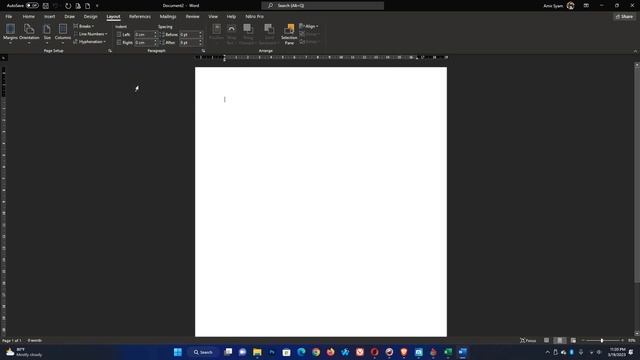
Task: Click the Page 1 of 1 indicator
Action: tap(12, 340)
